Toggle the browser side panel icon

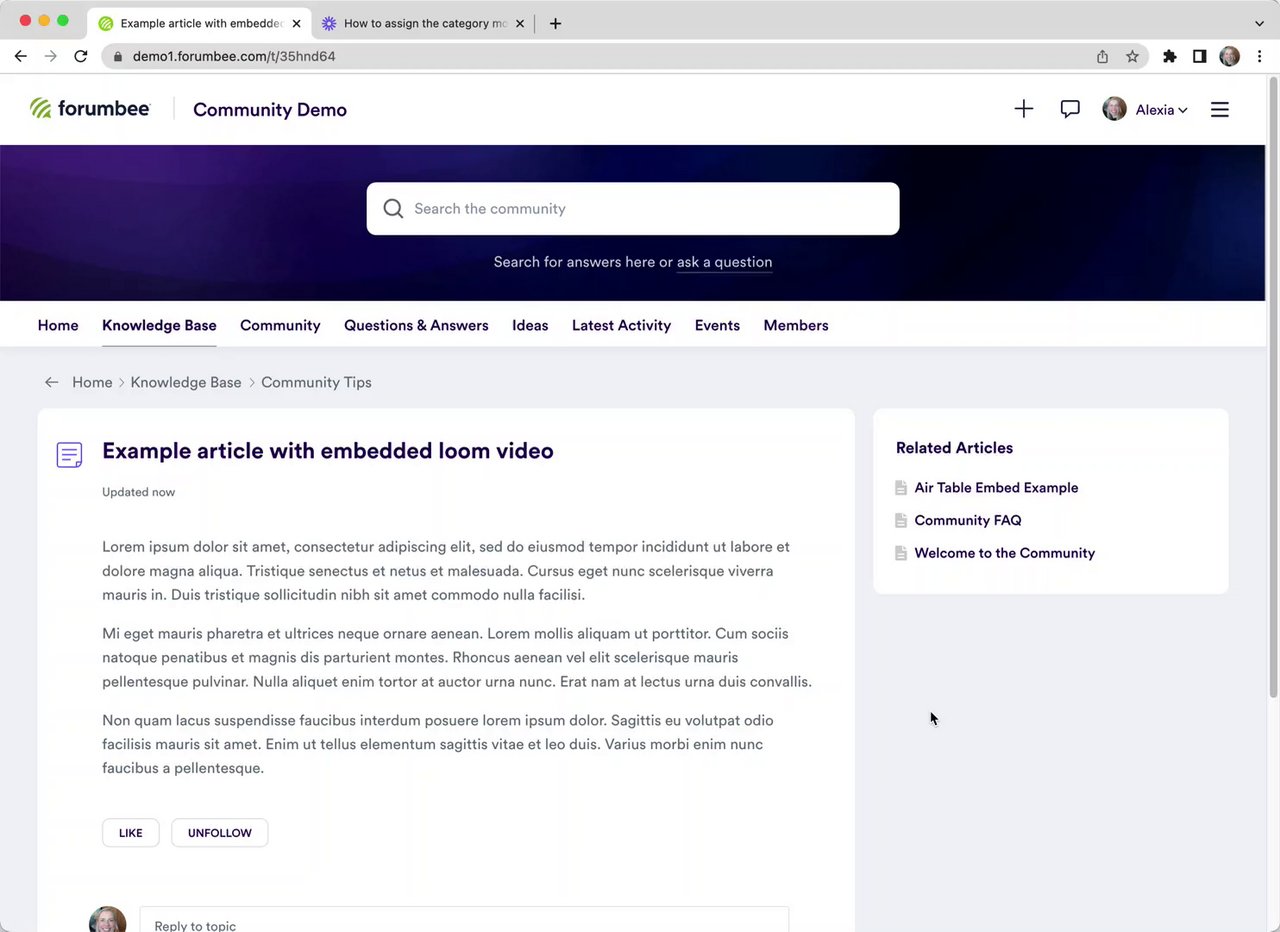[1199, 56]
